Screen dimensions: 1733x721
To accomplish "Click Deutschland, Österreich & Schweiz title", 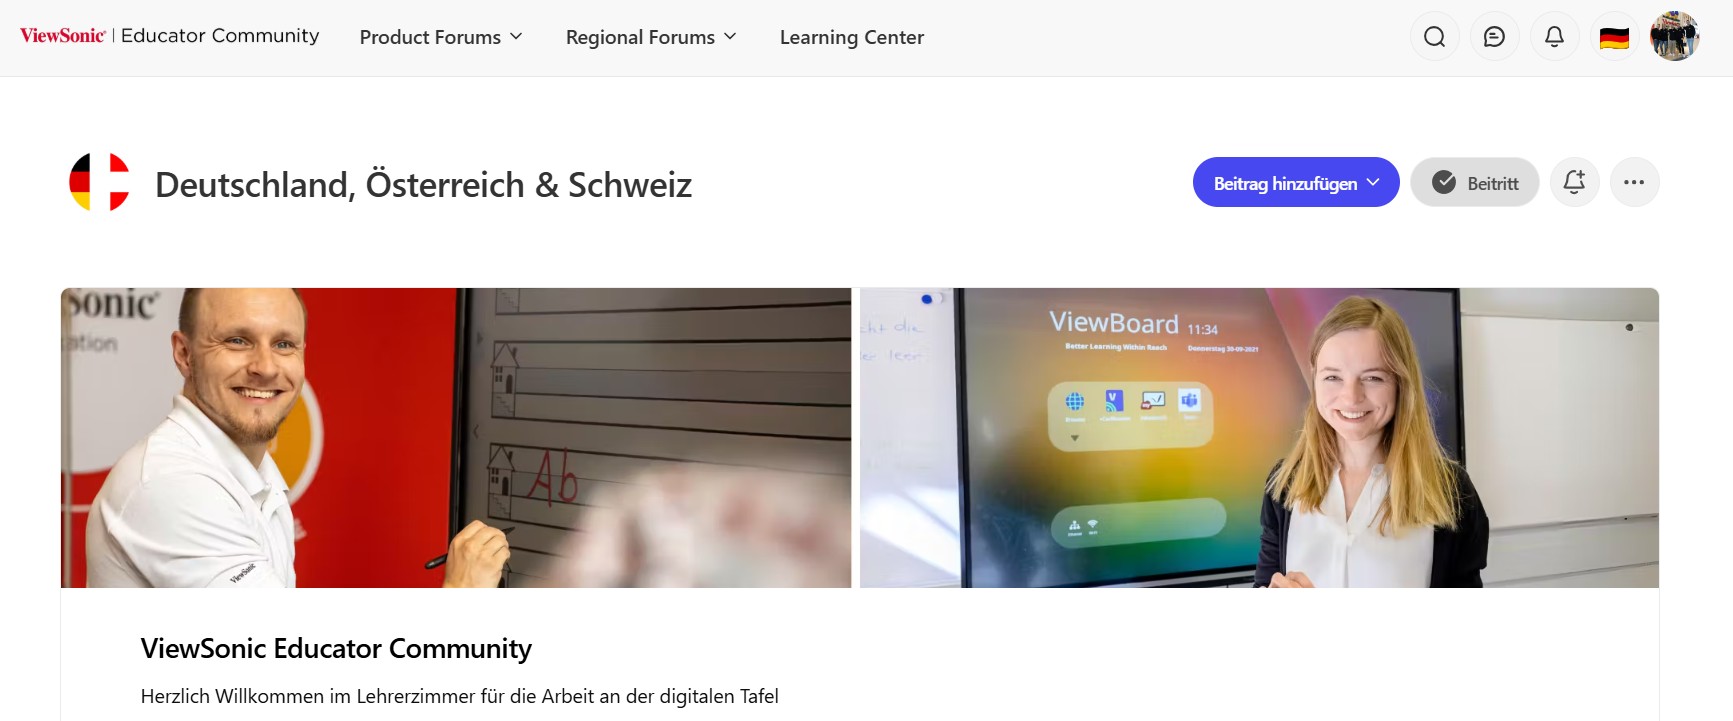I will 423,185.
